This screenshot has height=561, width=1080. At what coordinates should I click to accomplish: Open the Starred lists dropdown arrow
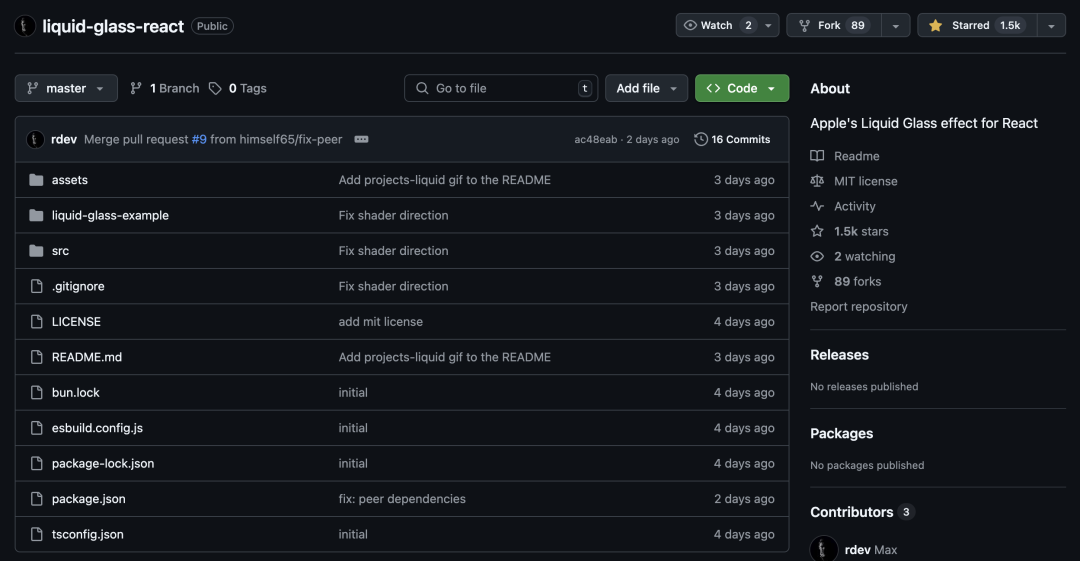pyautogui.click(x=1051, y=26)
